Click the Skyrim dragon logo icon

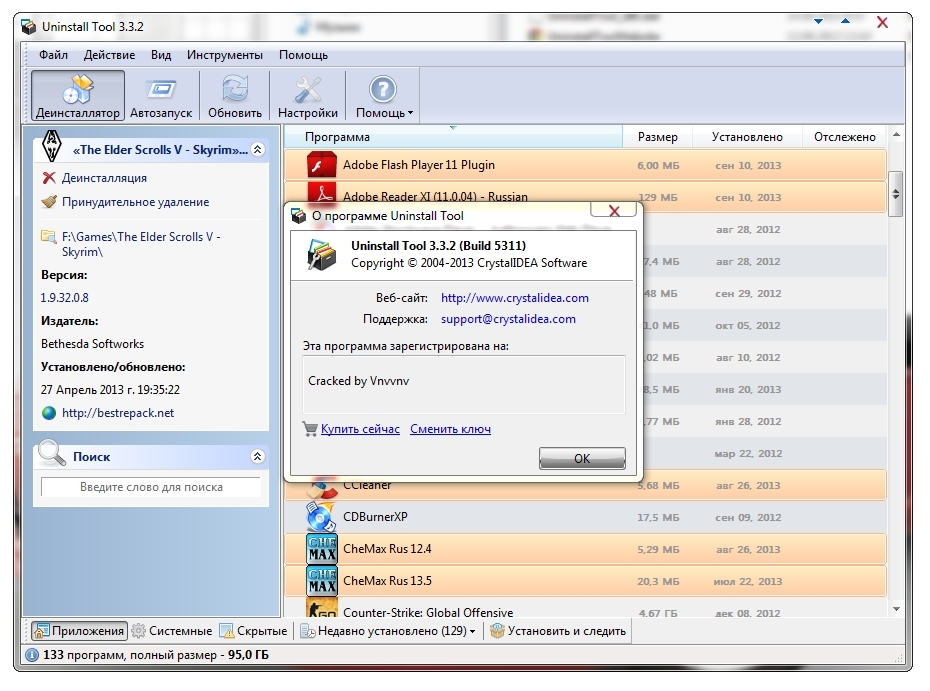coord(52,145)
